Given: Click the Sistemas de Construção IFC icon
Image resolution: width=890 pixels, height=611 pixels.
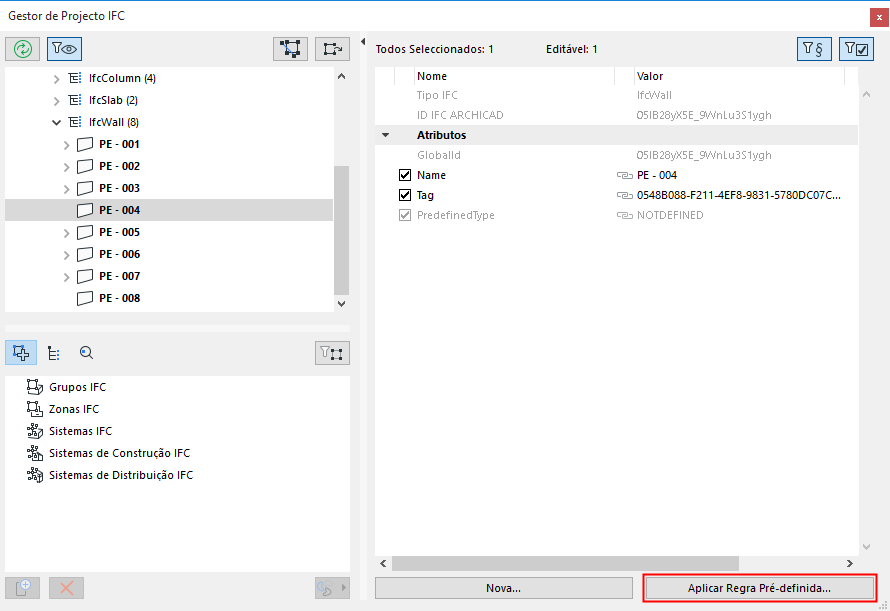Looking at the screenshot, I should click(x=35, y=453).
